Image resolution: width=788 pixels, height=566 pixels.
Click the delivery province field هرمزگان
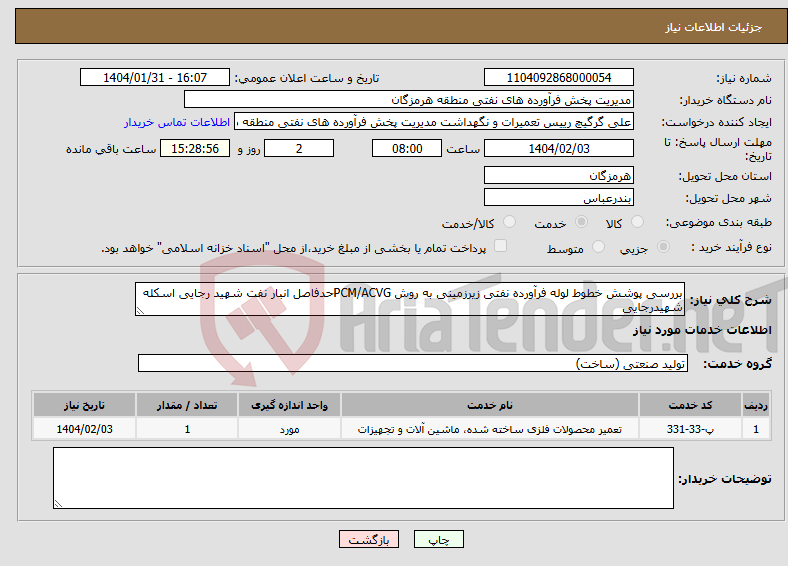[558, 175]
